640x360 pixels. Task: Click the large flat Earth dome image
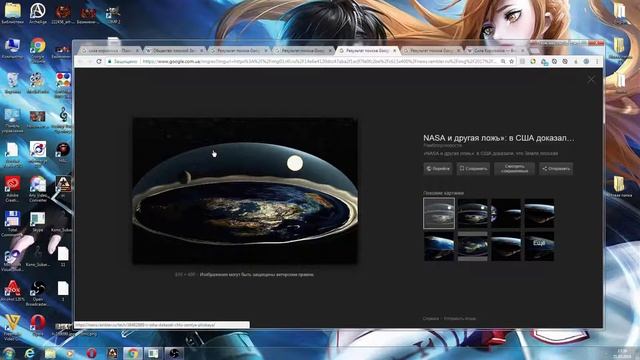pos(245,191)
